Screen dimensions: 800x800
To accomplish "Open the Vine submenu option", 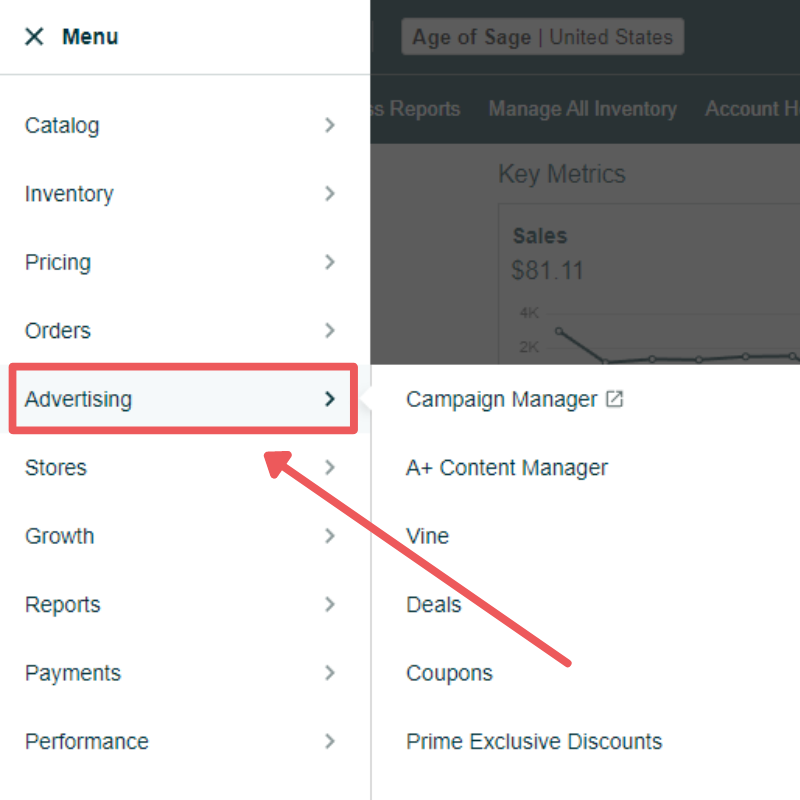I will [427, 536].
